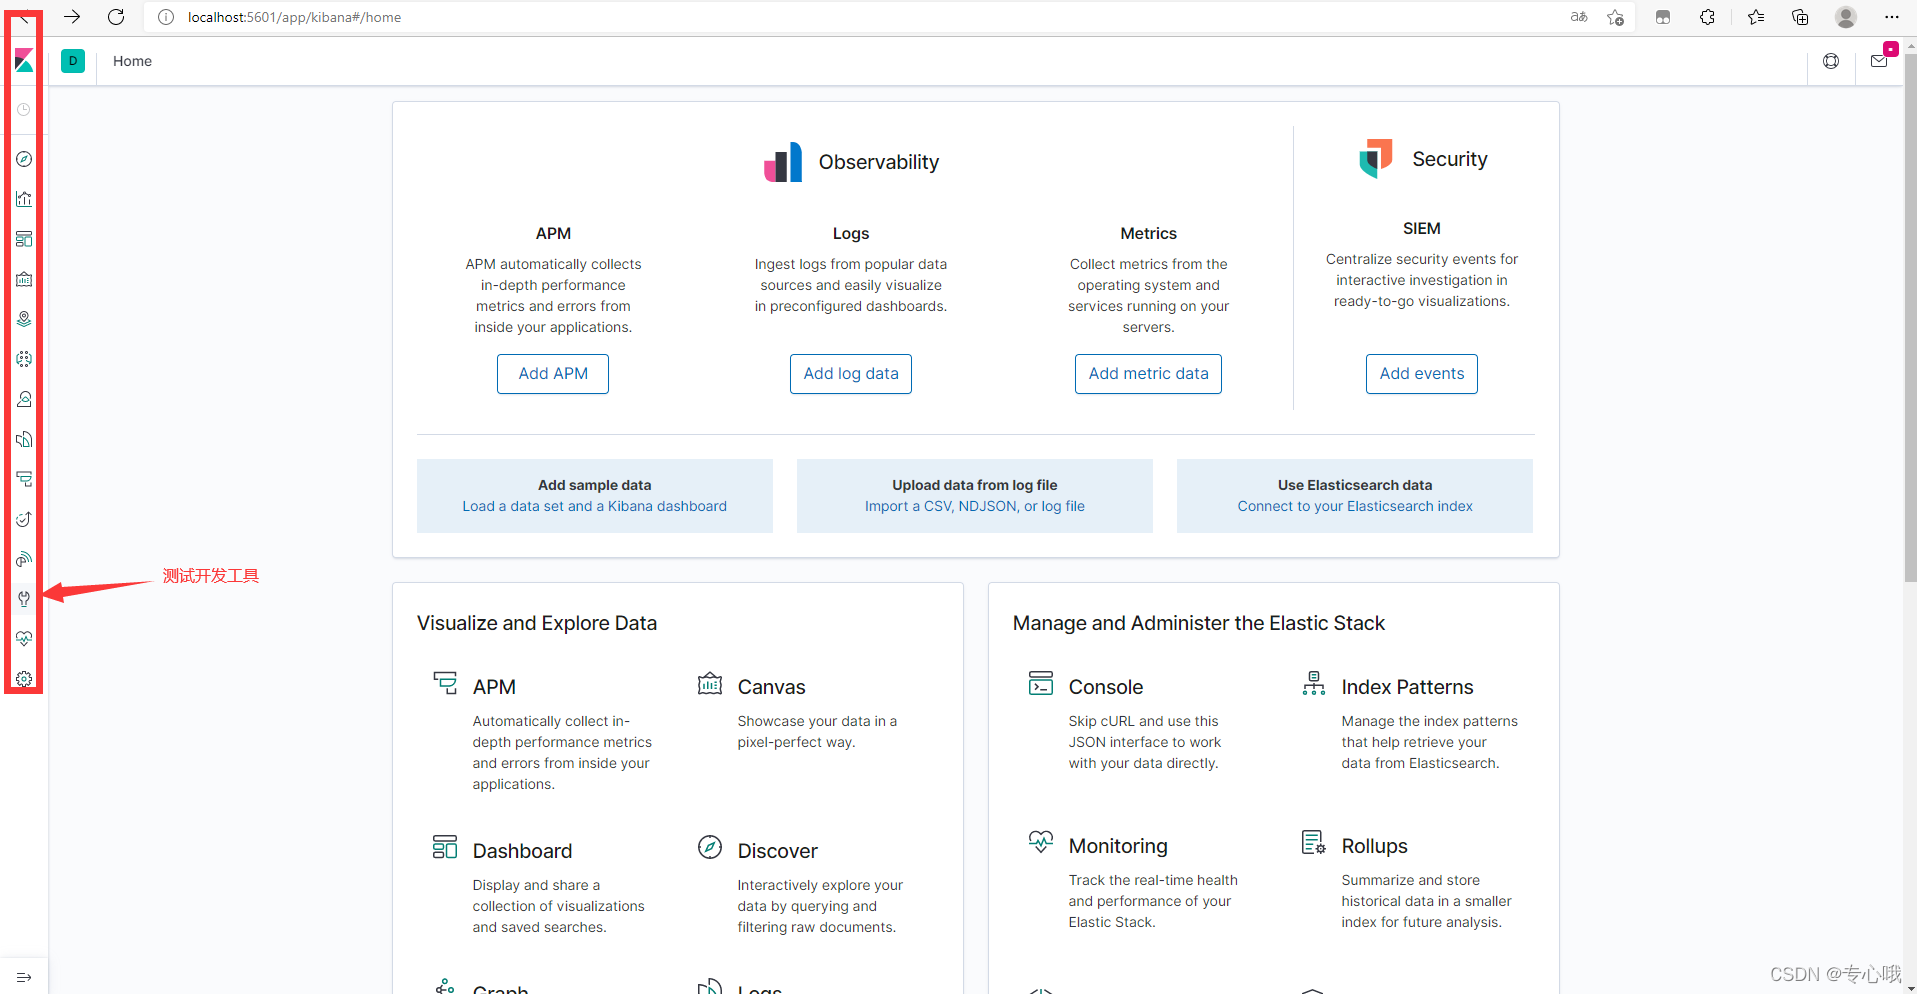The height and width of the screenshot is (994, 1917).
Task: Click the Console card icon
Action: (x=1041, y=683)
